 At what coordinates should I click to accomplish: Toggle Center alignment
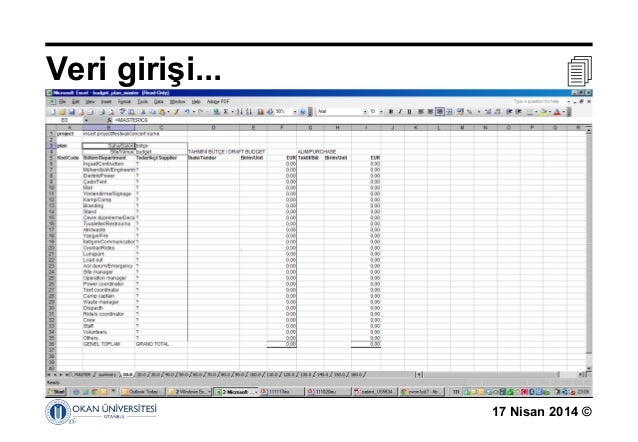(x=430, y=112)
